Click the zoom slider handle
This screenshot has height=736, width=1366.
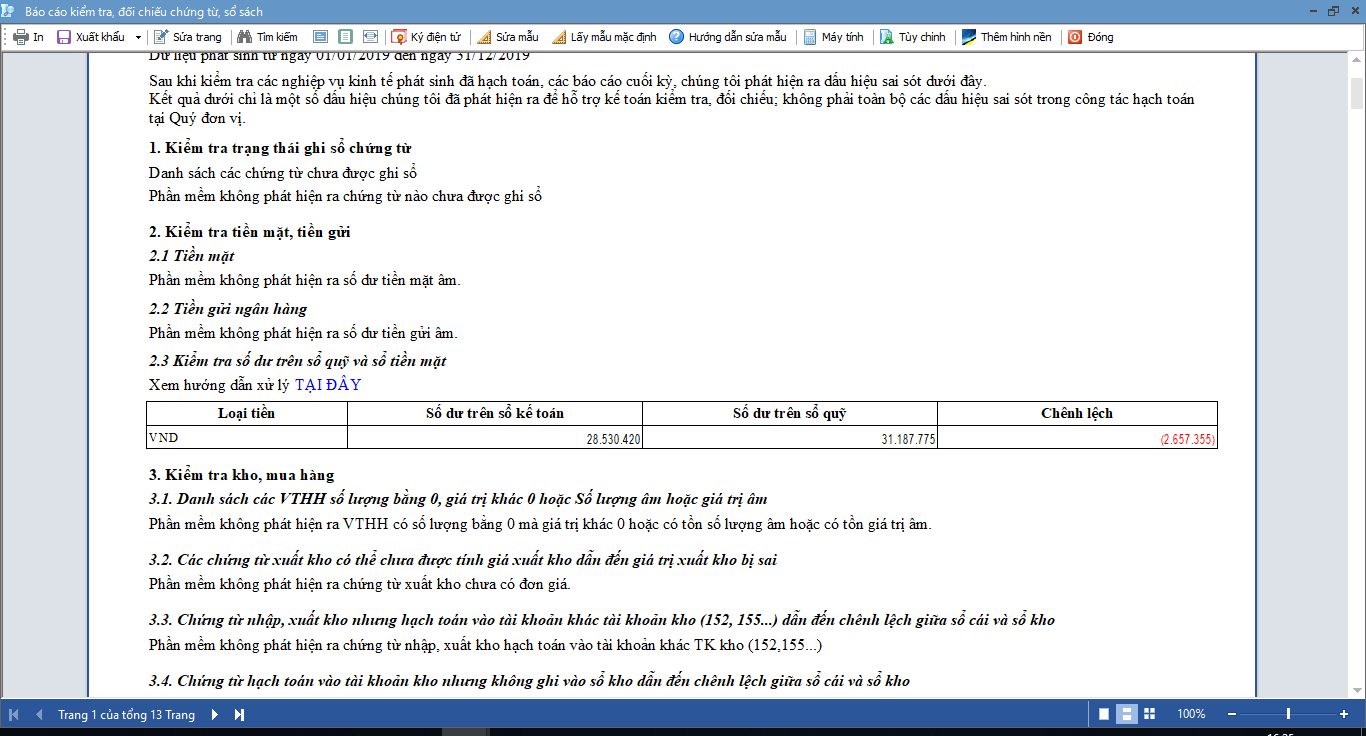pyautogui.click(x=1288, y=714)
